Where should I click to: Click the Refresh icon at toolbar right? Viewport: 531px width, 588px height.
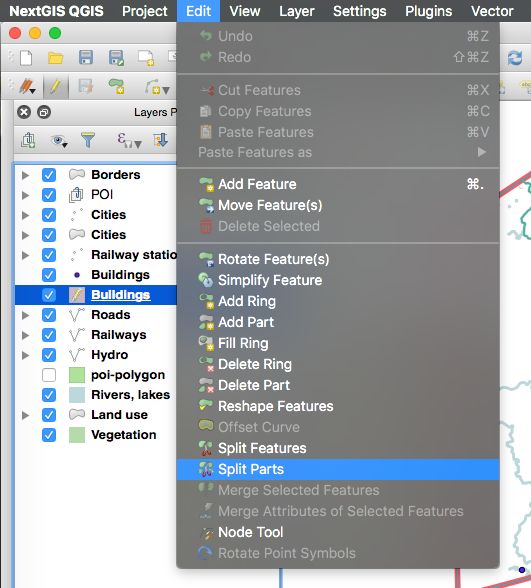pos(515,58)
